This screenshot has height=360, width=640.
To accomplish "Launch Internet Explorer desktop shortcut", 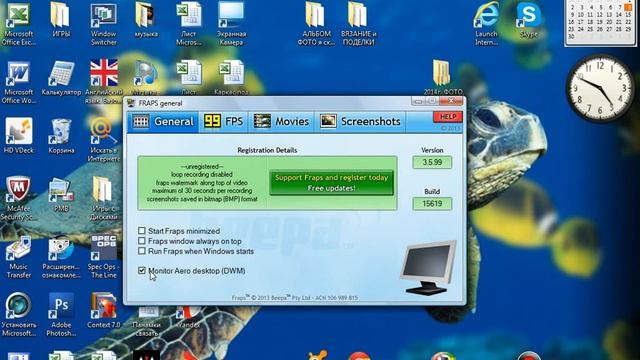I will [486, 24].
